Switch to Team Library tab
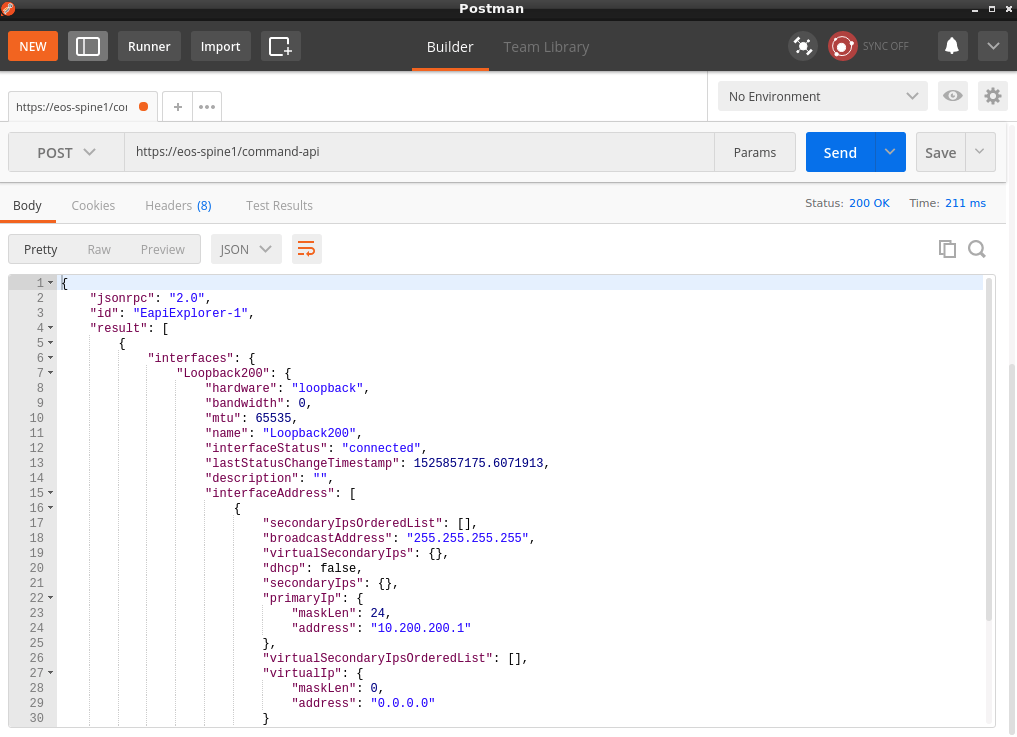The width and height of the screenshot is (1017, 737). click(x=546, y=47)
